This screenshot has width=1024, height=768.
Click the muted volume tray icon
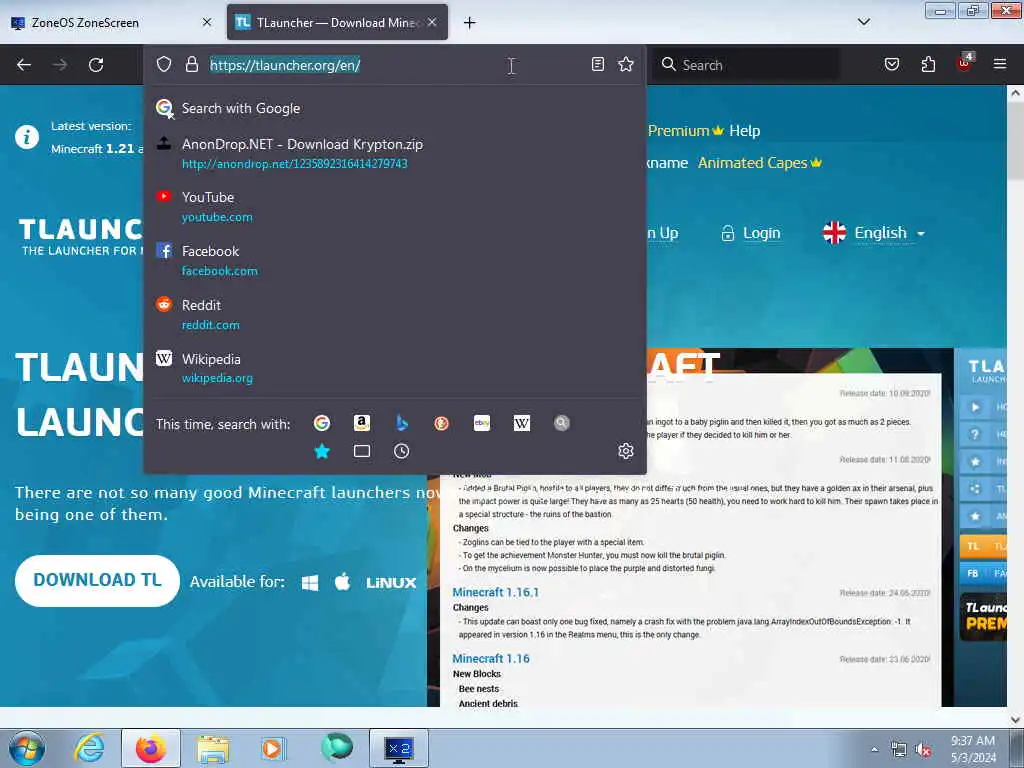point(923,750)
